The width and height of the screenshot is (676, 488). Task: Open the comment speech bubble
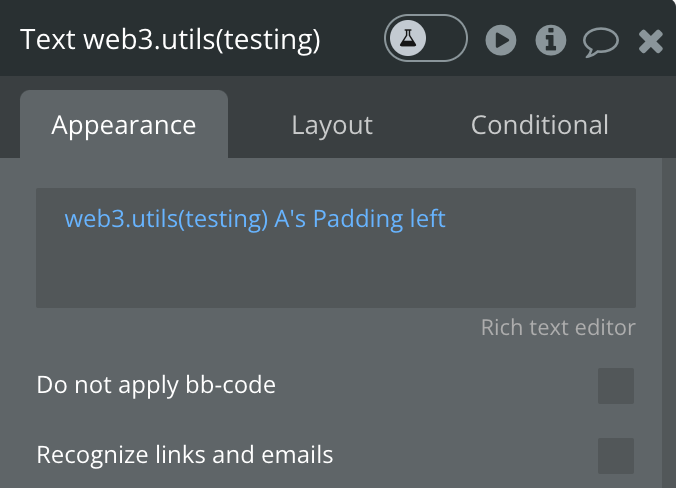point(600,41)
